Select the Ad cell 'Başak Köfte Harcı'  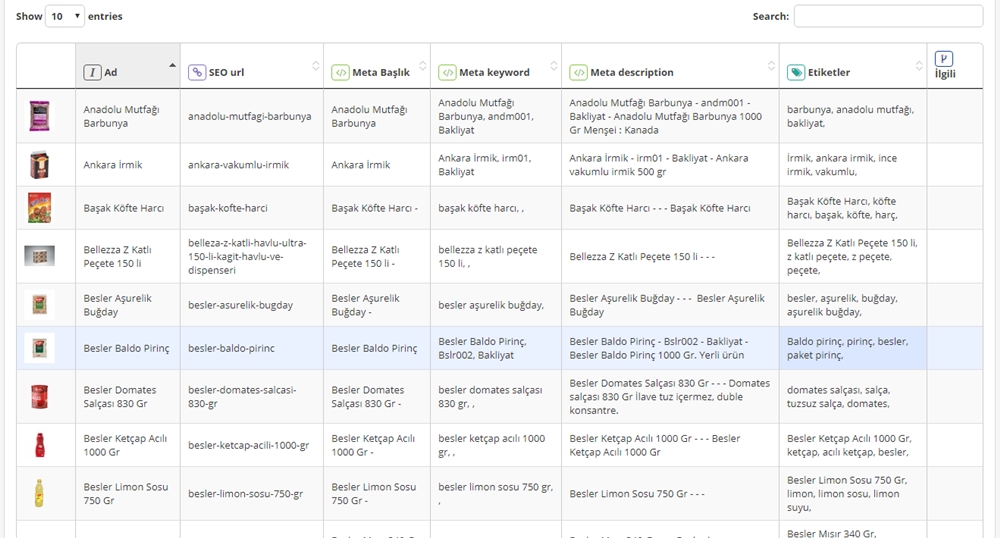(x=128, y=208)
